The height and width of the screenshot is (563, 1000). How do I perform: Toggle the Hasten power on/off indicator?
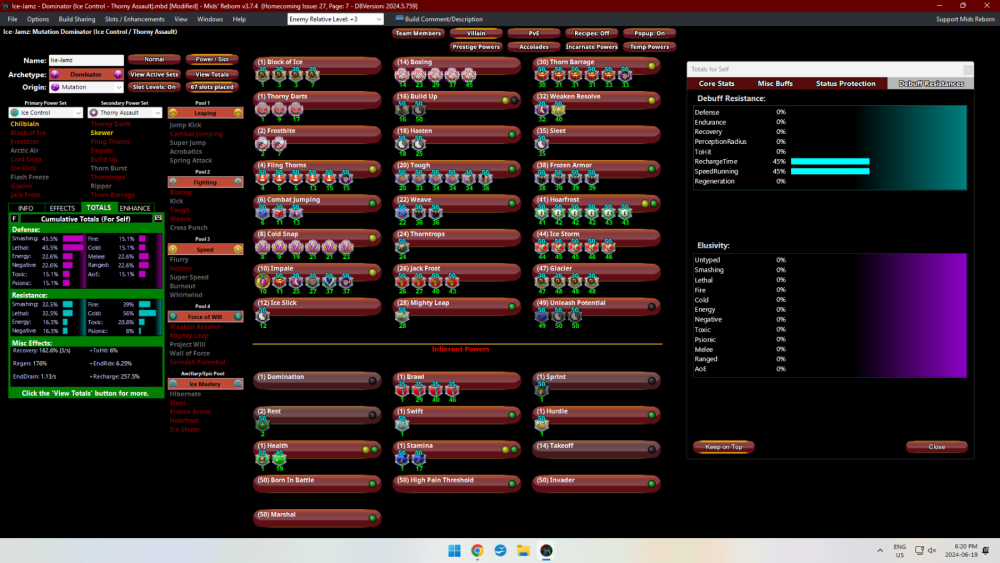(x=512, y=135)
